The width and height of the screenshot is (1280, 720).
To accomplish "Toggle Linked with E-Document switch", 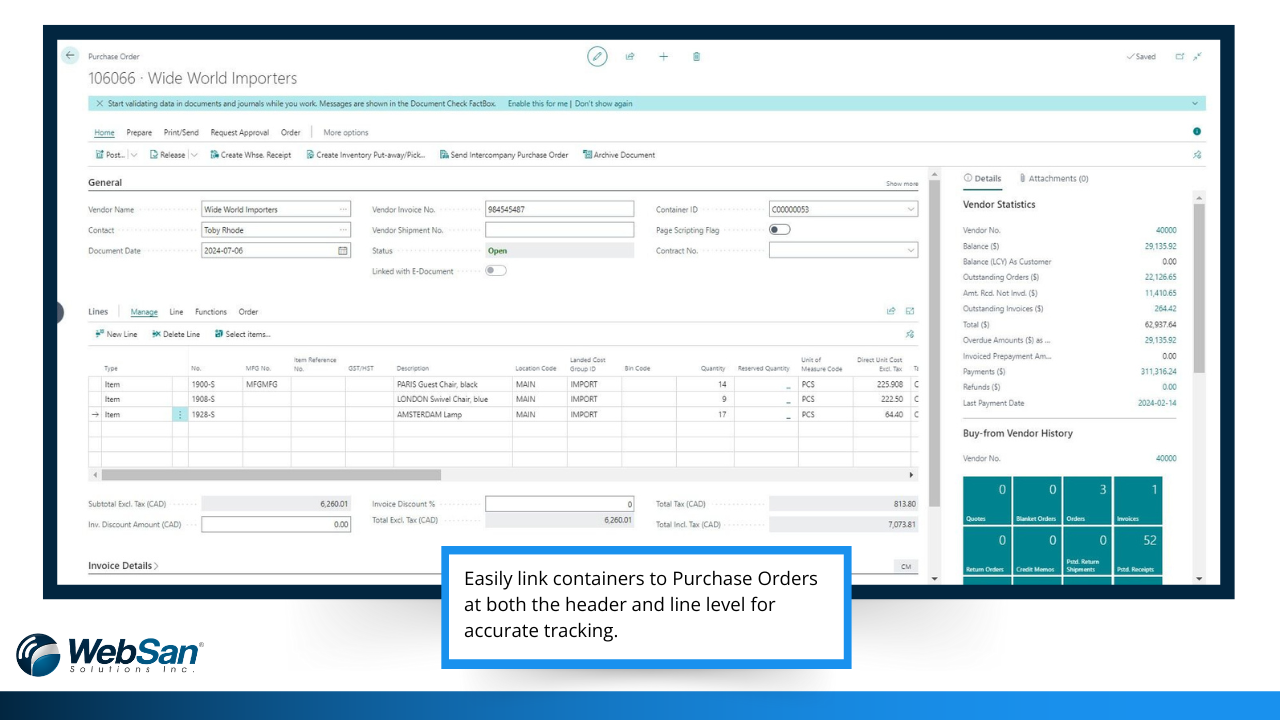I will click(496, 271).
